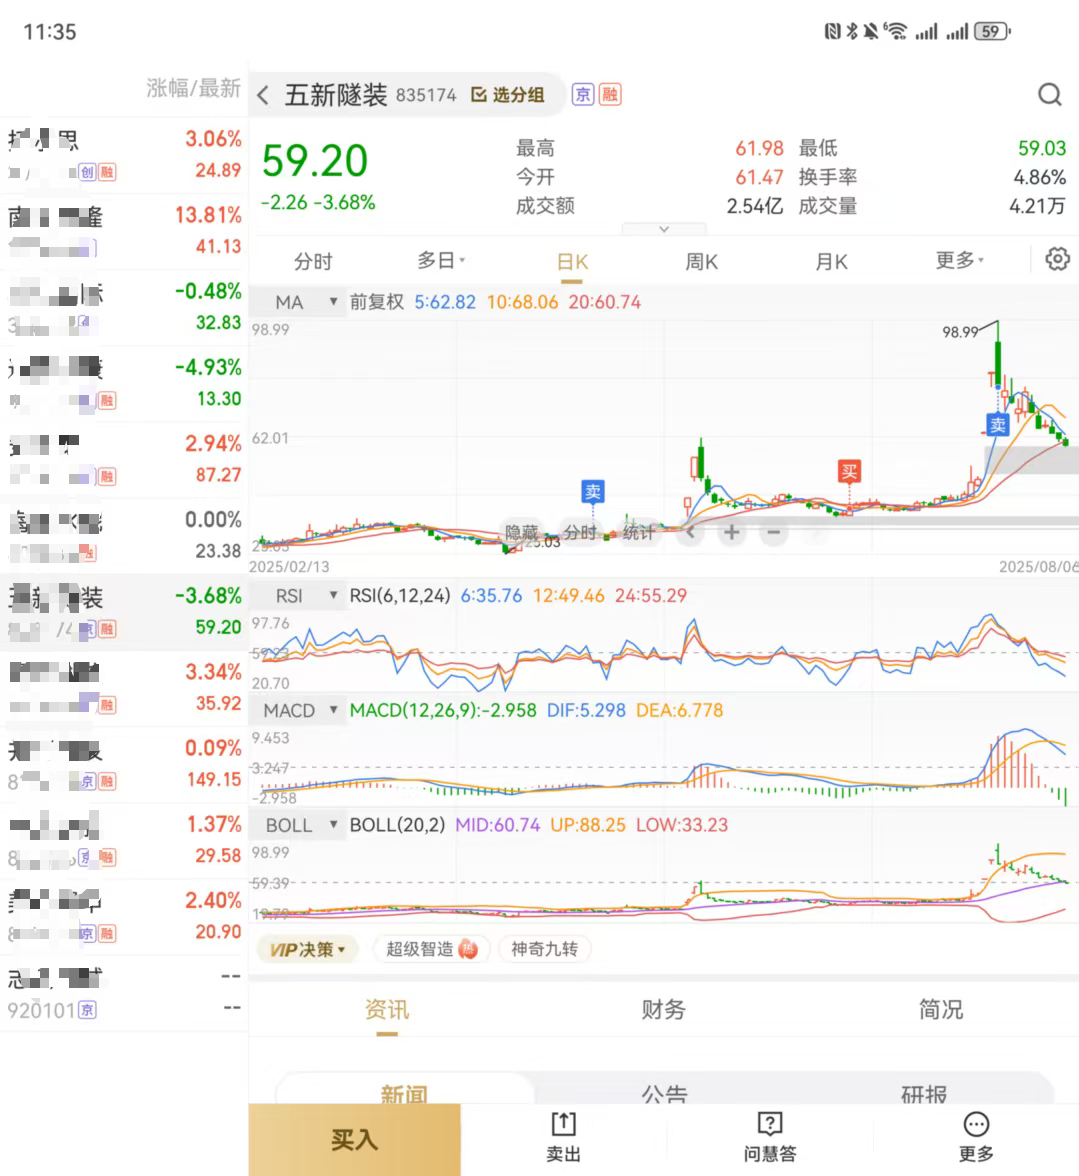Tap the blue 卖 marker mid-chart
The width and height of the screenshot is (1079, 1176).
[x=593, y=492]
